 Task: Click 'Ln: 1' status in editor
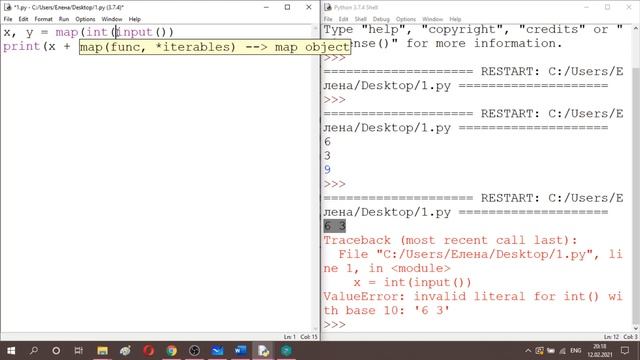[289, 337]
